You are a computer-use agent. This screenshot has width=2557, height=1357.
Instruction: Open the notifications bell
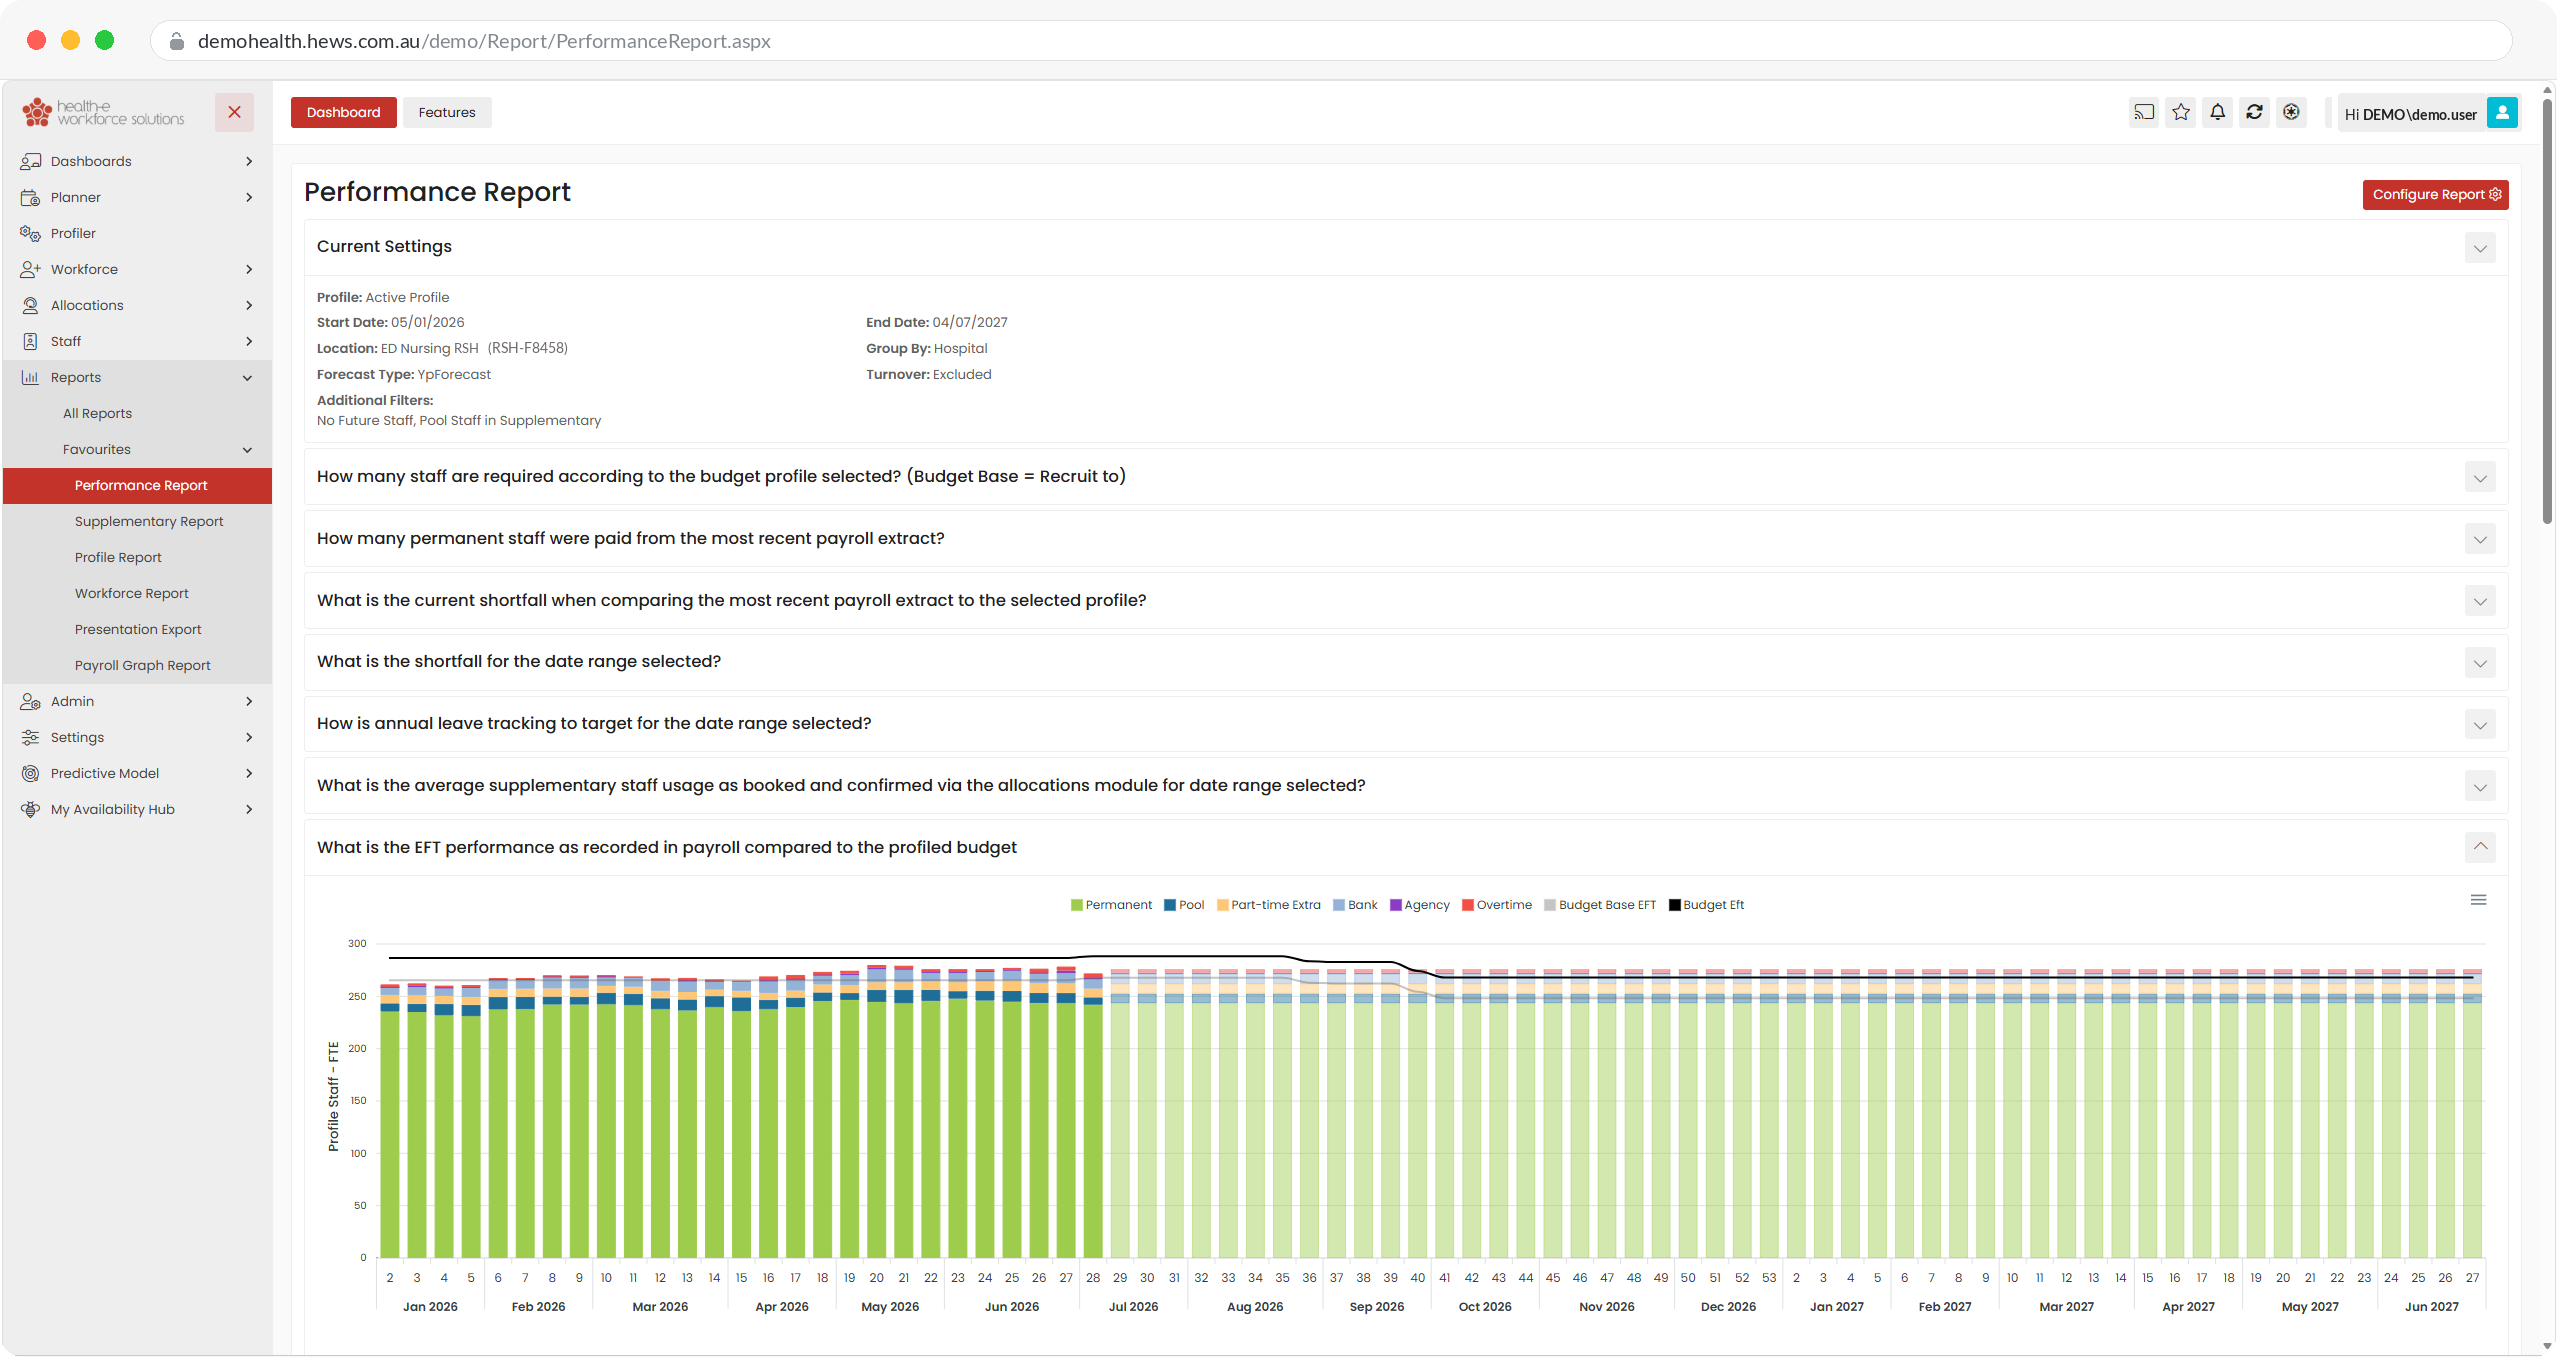[x=2218, y=112]
